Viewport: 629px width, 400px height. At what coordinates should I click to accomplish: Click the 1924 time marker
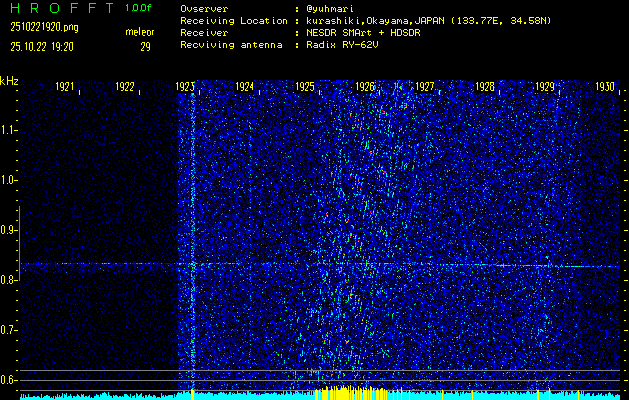(245, 87)
